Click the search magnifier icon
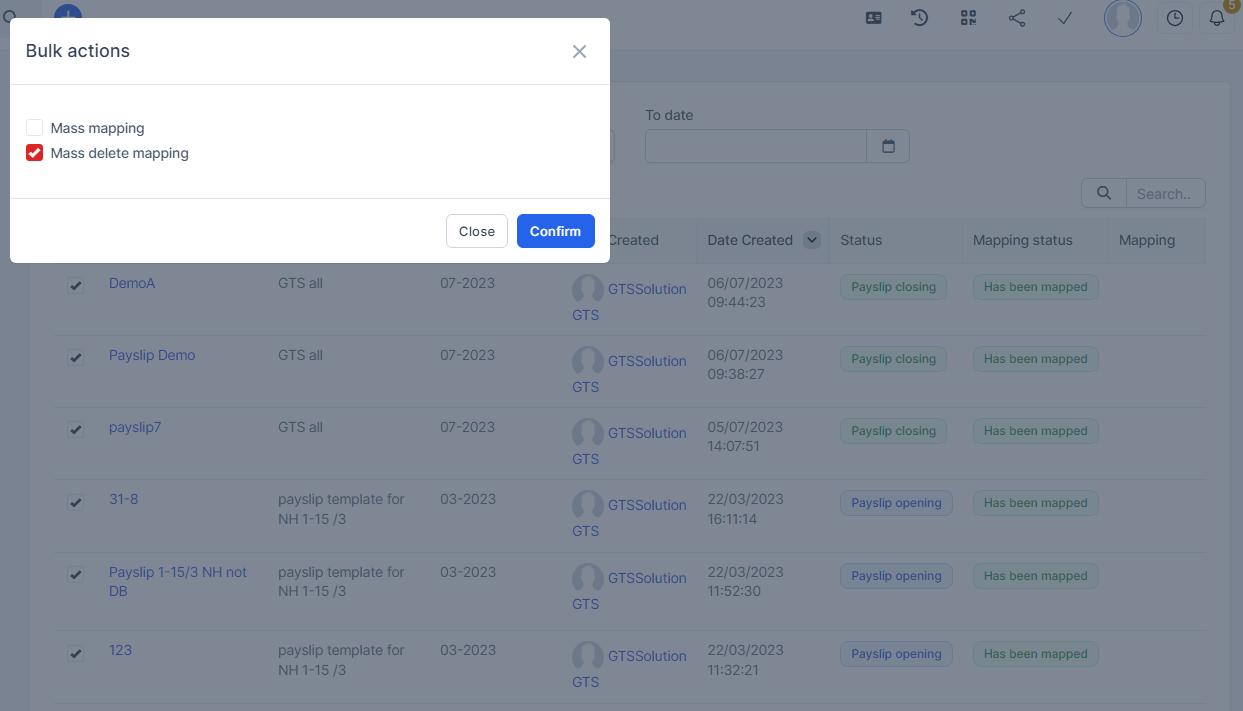Screen dimensions: 1243x711 (1104, 194)
